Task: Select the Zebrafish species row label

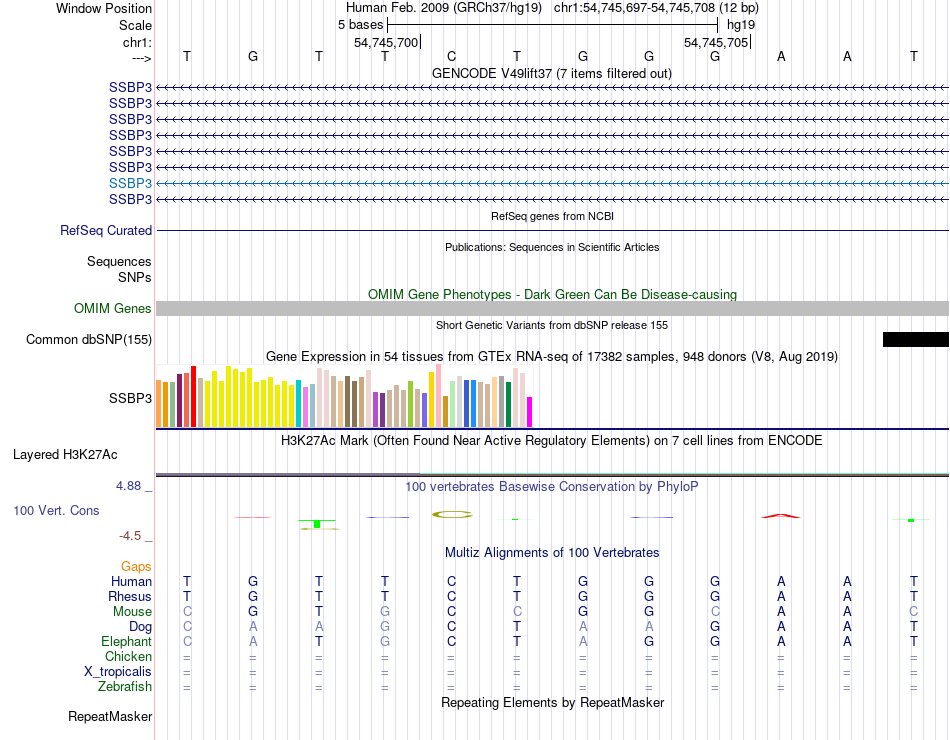Action: [125, 687]
